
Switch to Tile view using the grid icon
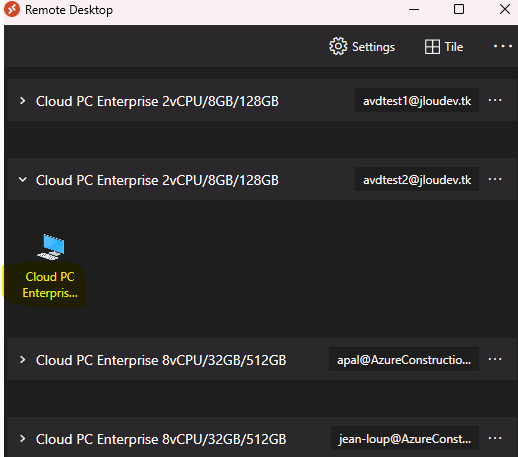point(432,47)
